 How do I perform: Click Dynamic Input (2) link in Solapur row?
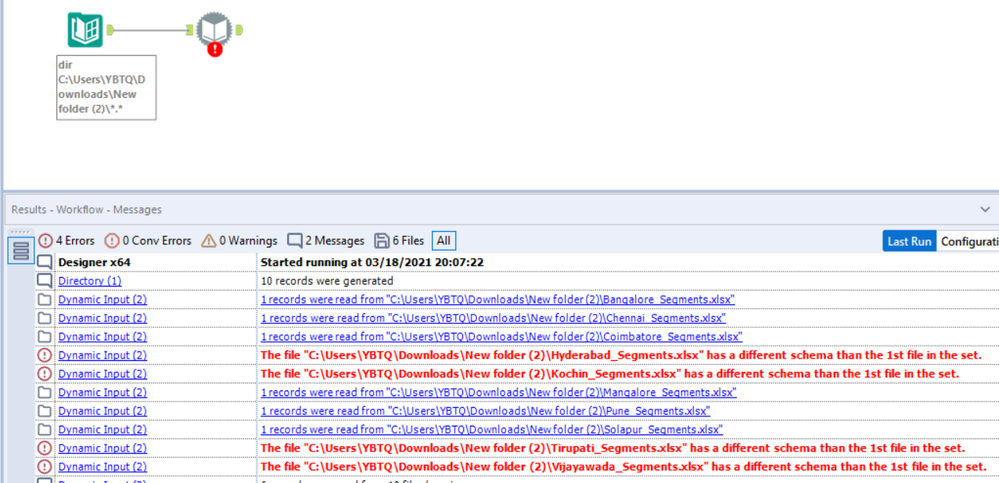pyautogui.click(x=103, y=429)
